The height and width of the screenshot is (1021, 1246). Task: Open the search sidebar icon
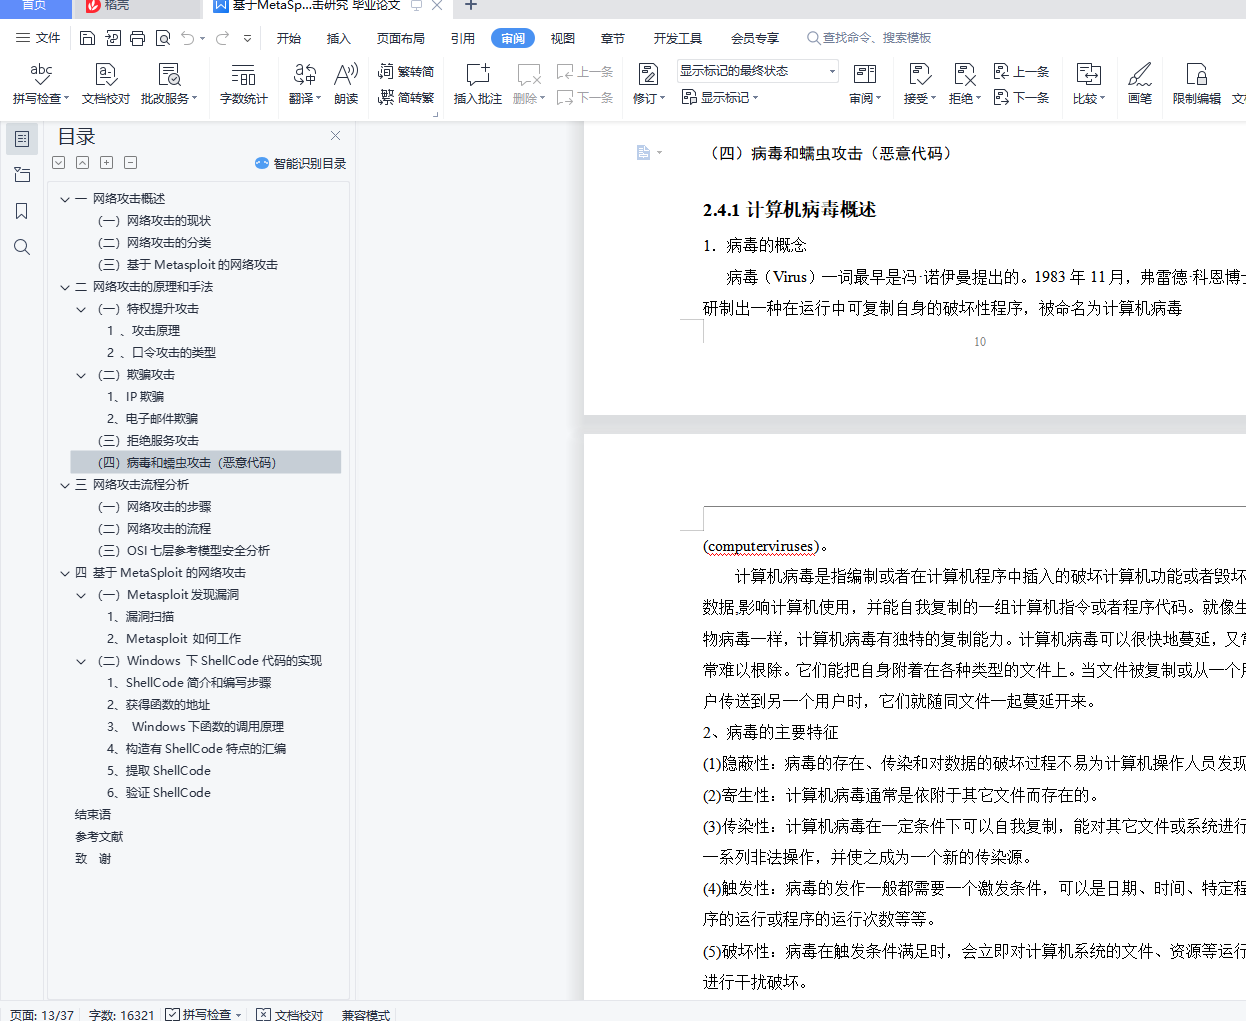22,247
